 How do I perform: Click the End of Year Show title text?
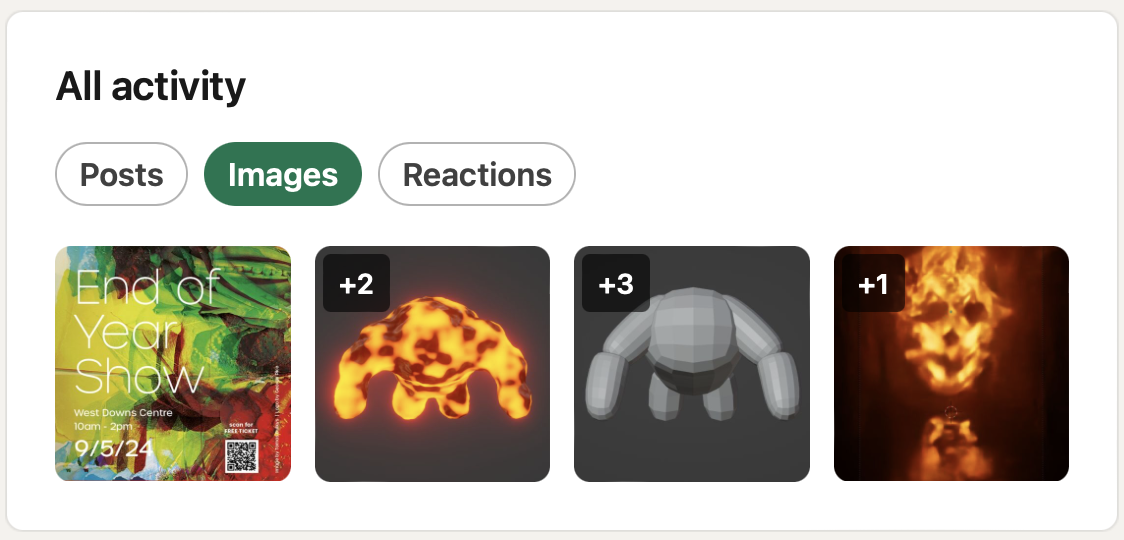(x=147, y=333)
